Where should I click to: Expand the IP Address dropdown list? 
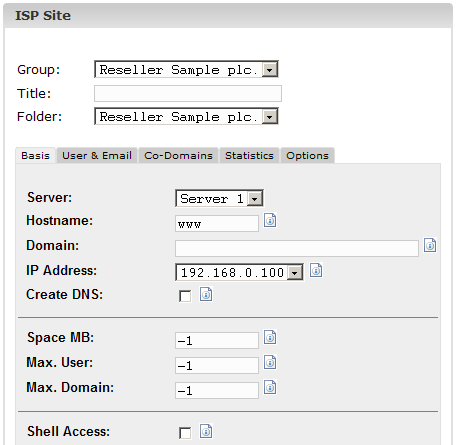click(x=239, y=272)
